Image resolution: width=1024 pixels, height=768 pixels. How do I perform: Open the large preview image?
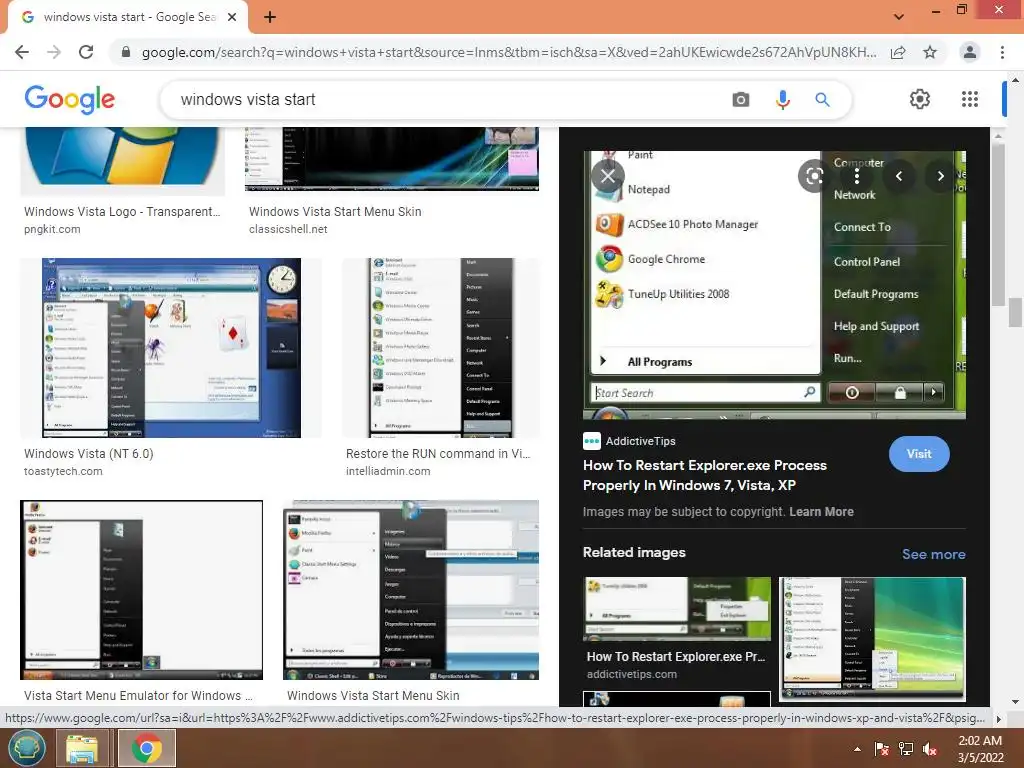(774, 285)
